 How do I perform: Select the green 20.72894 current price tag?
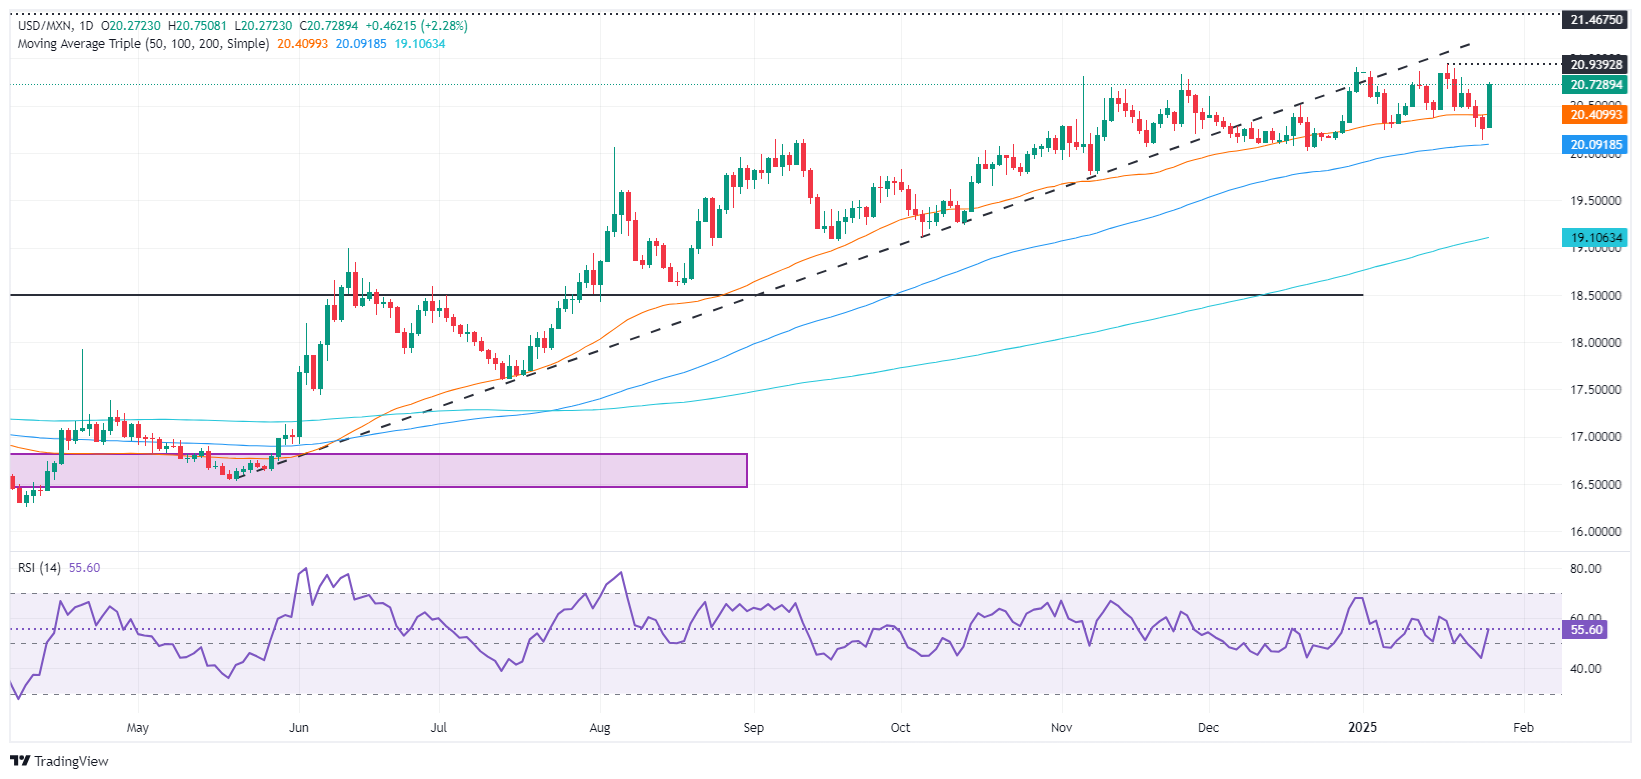click(x=1595, y=85)
